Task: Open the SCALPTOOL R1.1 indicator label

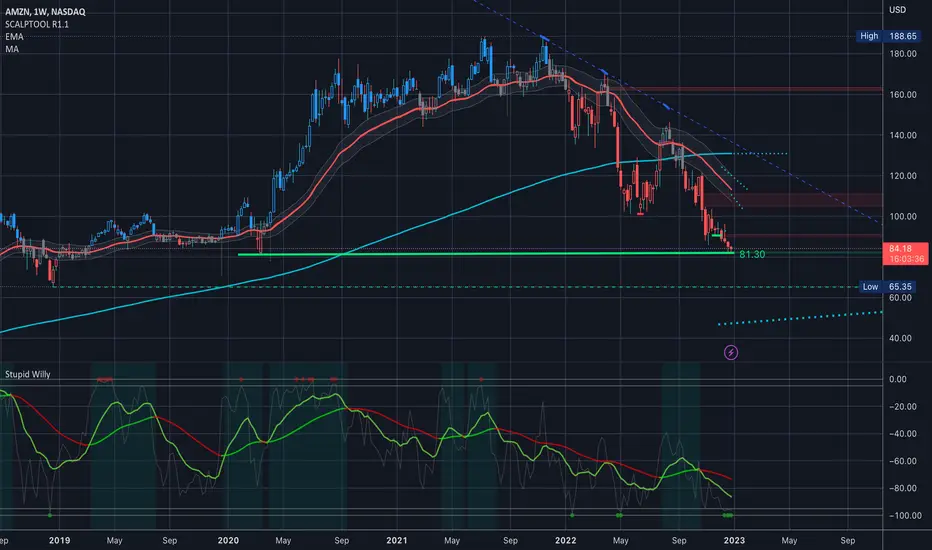Action: pos(37,24)
